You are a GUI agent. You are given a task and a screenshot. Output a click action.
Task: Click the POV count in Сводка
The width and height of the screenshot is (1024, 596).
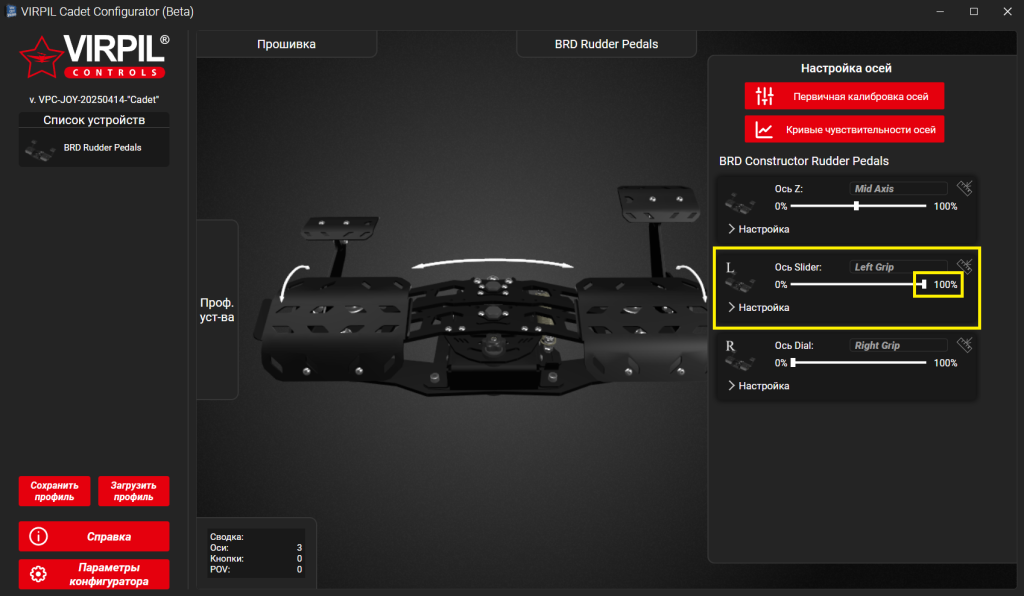tap(299, 569)
